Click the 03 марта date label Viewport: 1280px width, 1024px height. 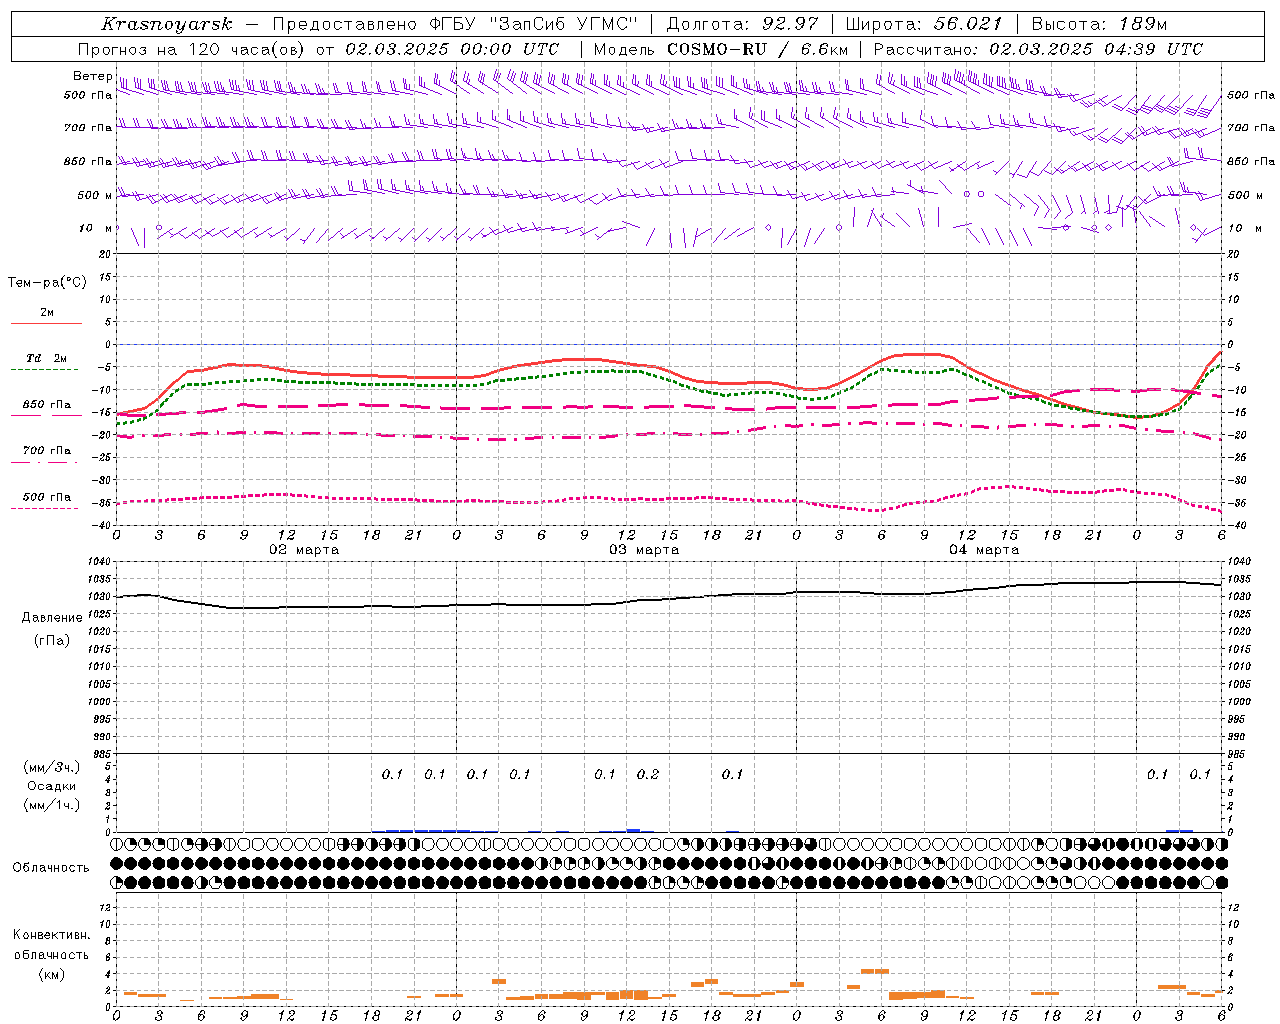tap(644, 550)
